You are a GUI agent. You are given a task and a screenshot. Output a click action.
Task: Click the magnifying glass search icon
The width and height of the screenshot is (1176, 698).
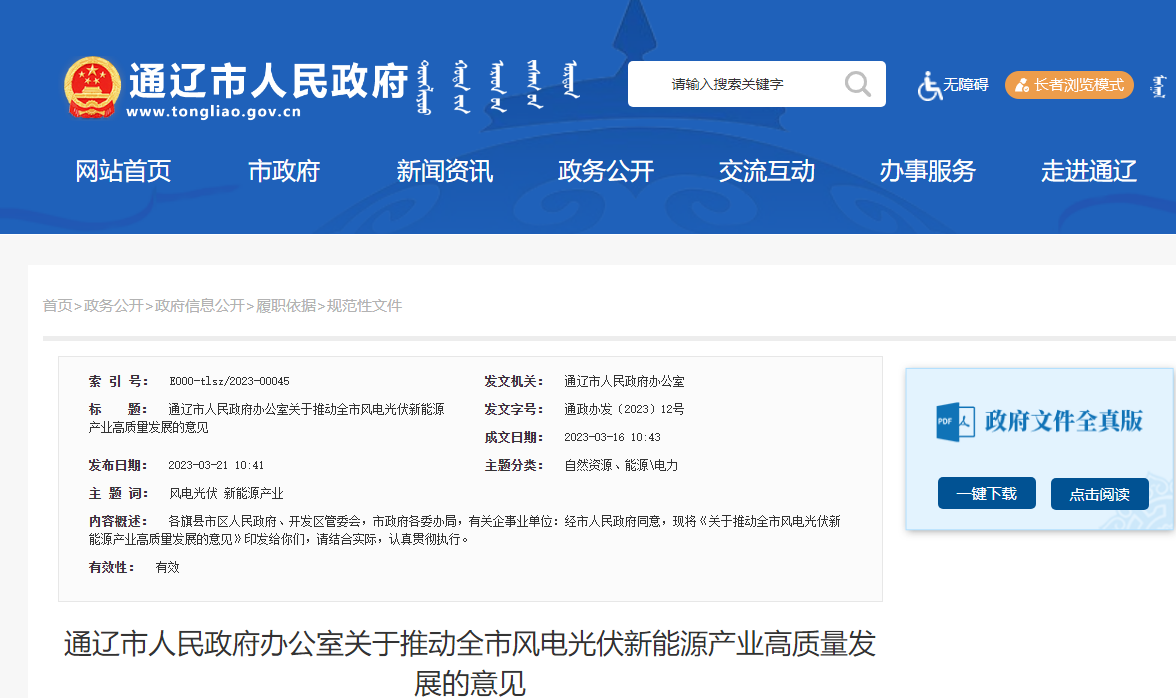[x=857, y=84]
